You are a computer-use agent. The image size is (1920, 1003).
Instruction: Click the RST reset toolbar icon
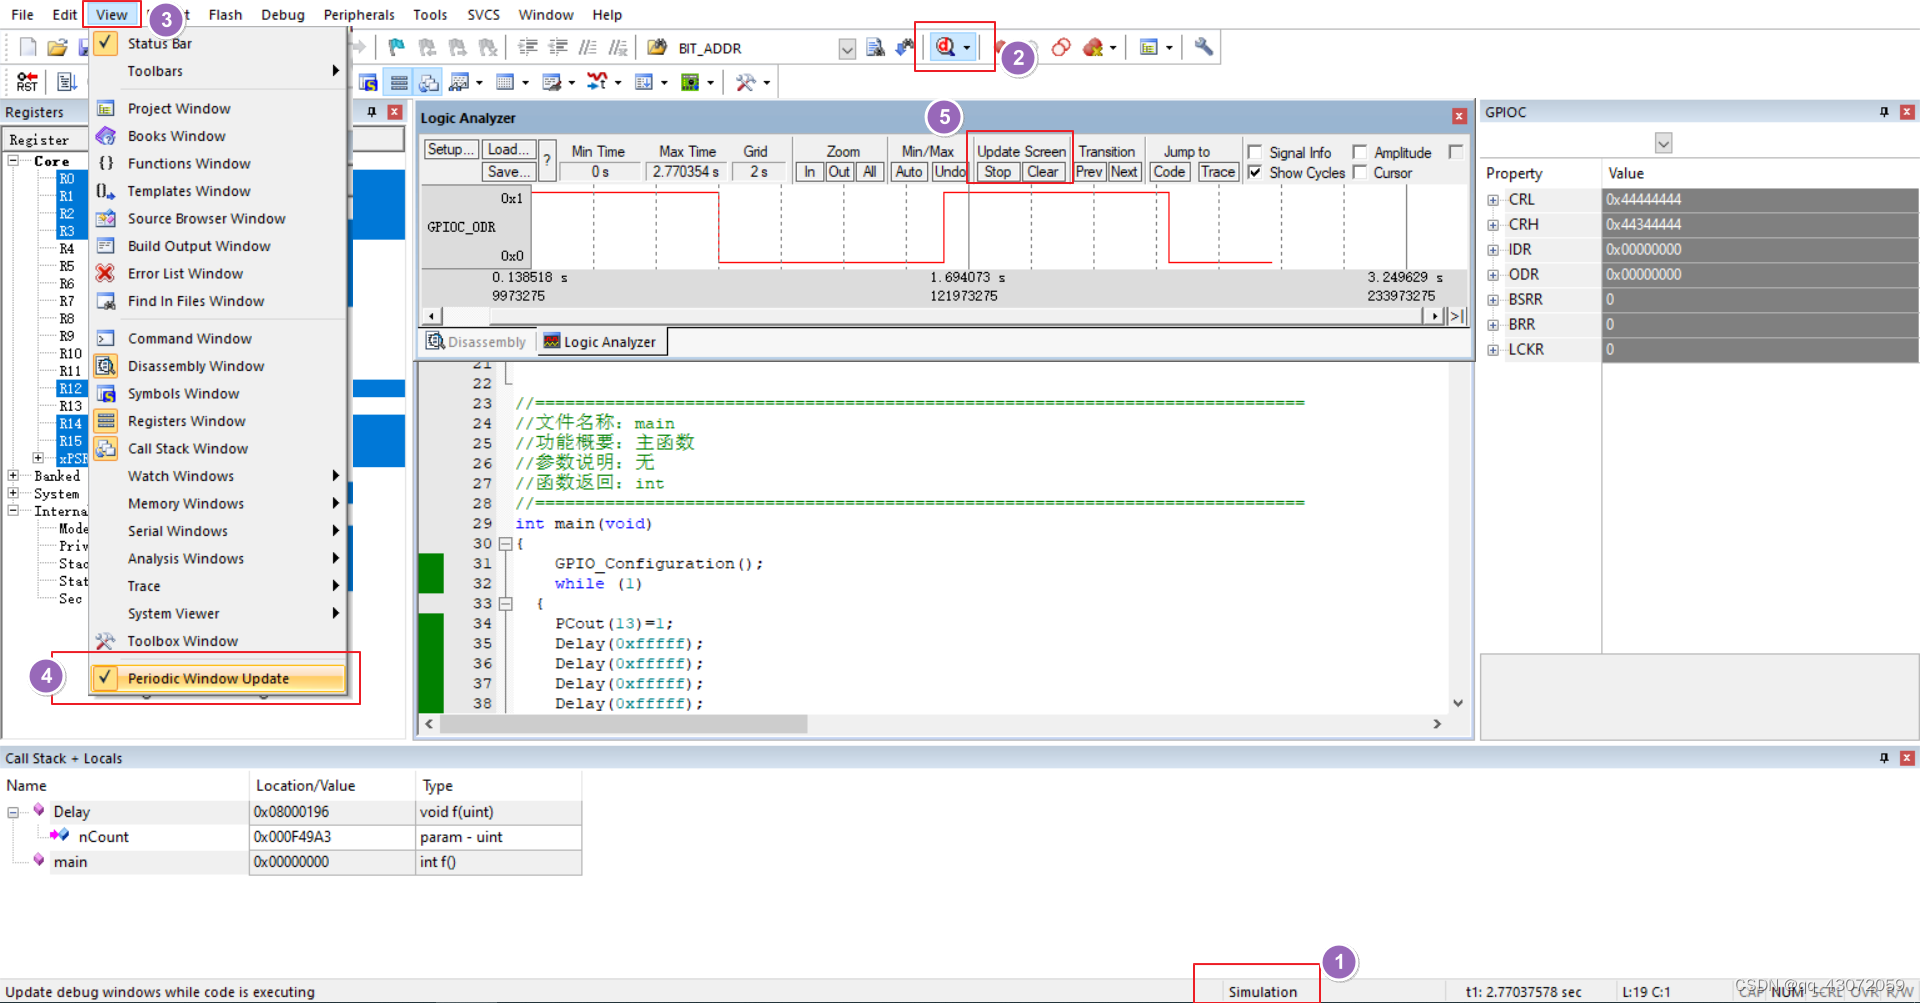[25, 81]
